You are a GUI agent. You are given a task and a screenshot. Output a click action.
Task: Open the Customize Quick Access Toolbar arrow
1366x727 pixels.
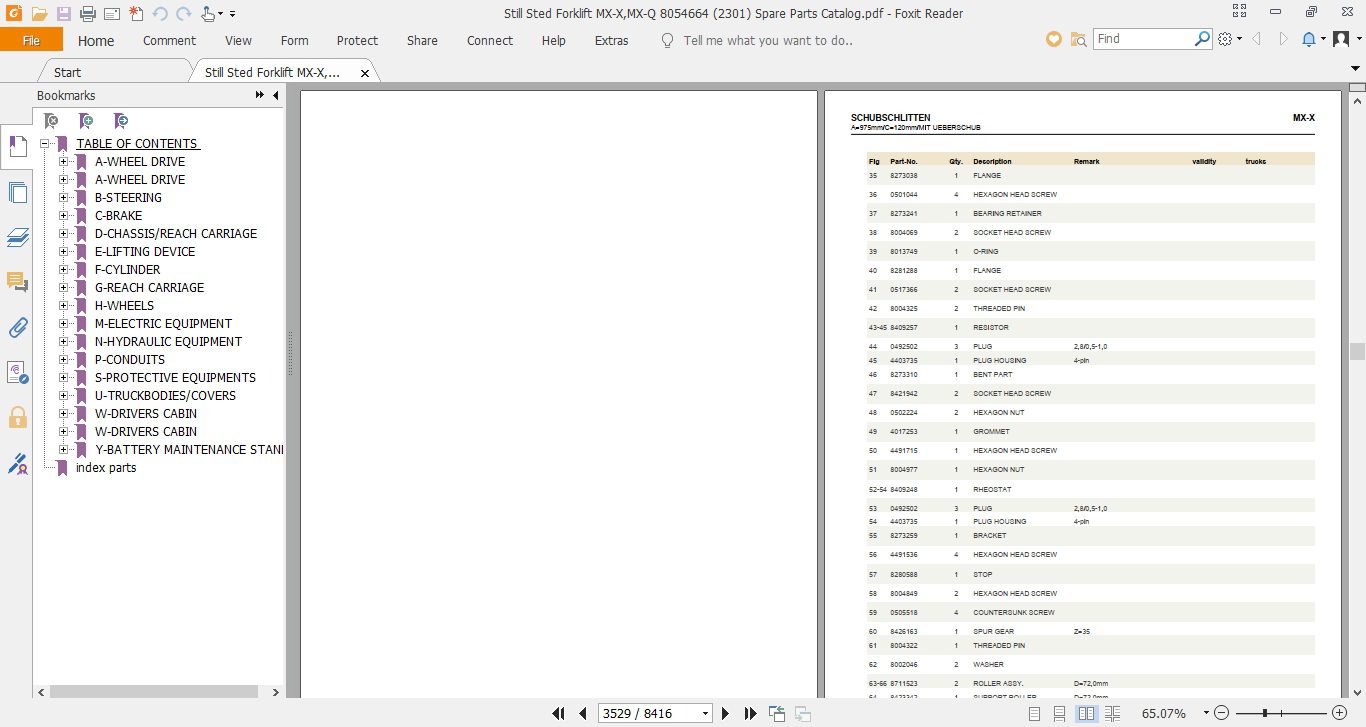pos(232,14)
